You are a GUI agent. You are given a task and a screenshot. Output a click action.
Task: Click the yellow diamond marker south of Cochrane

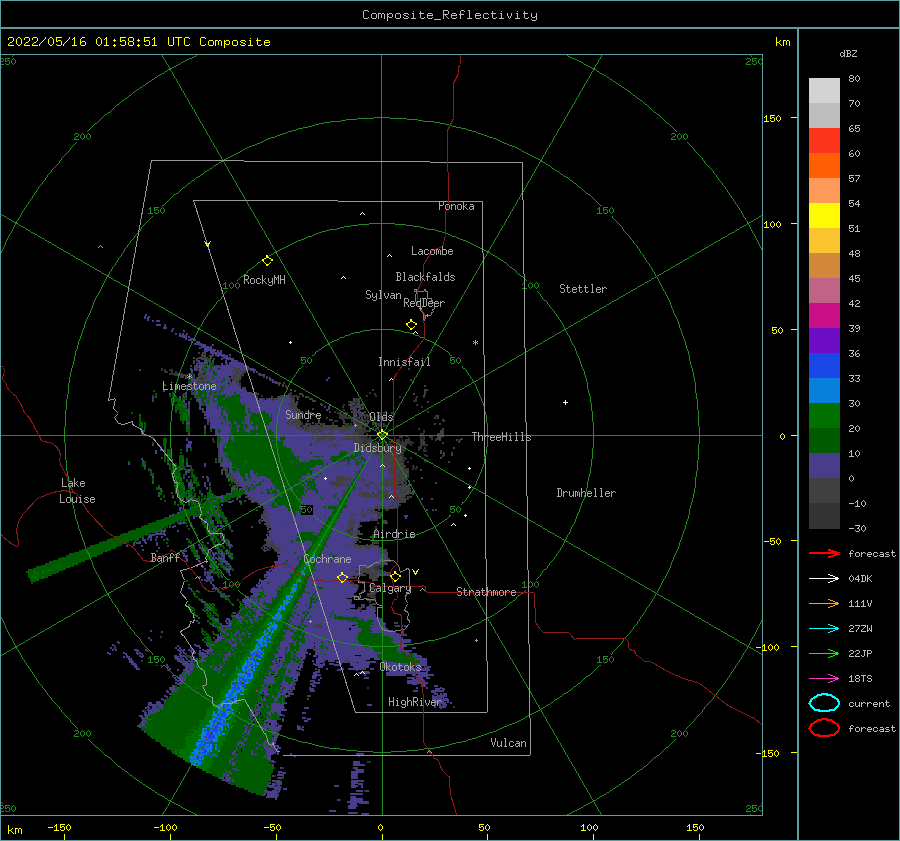pos(342,577)
